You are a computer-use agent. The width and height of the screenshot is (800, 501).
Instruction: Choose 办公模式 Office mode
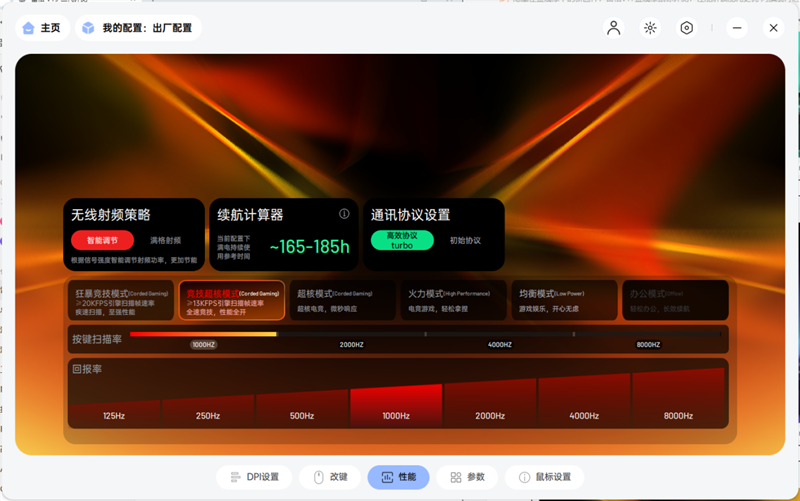click(676, 300)
